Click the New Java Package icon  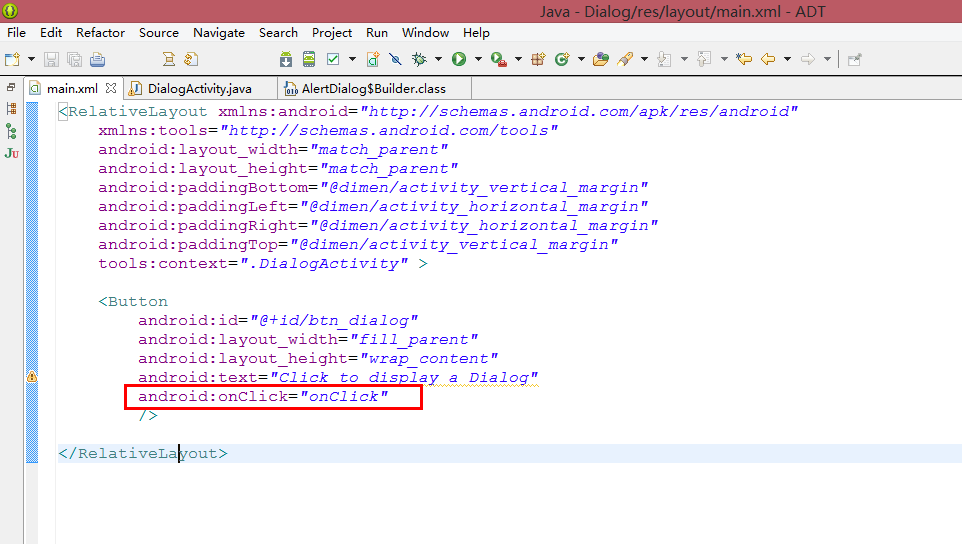pos(539,59)
